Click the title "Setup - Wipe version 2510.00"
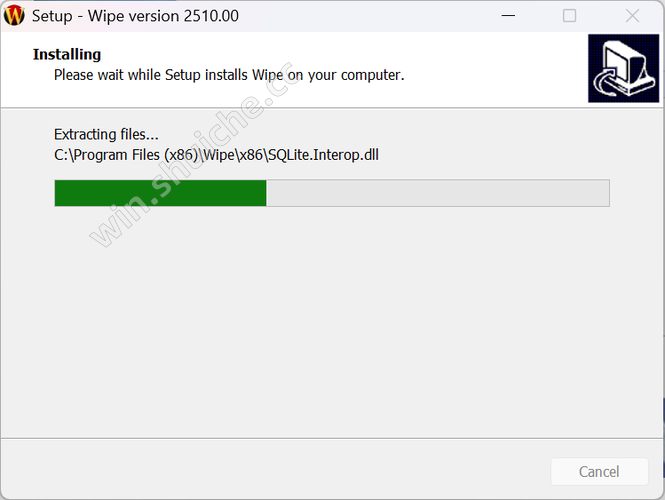 (135, 16)
